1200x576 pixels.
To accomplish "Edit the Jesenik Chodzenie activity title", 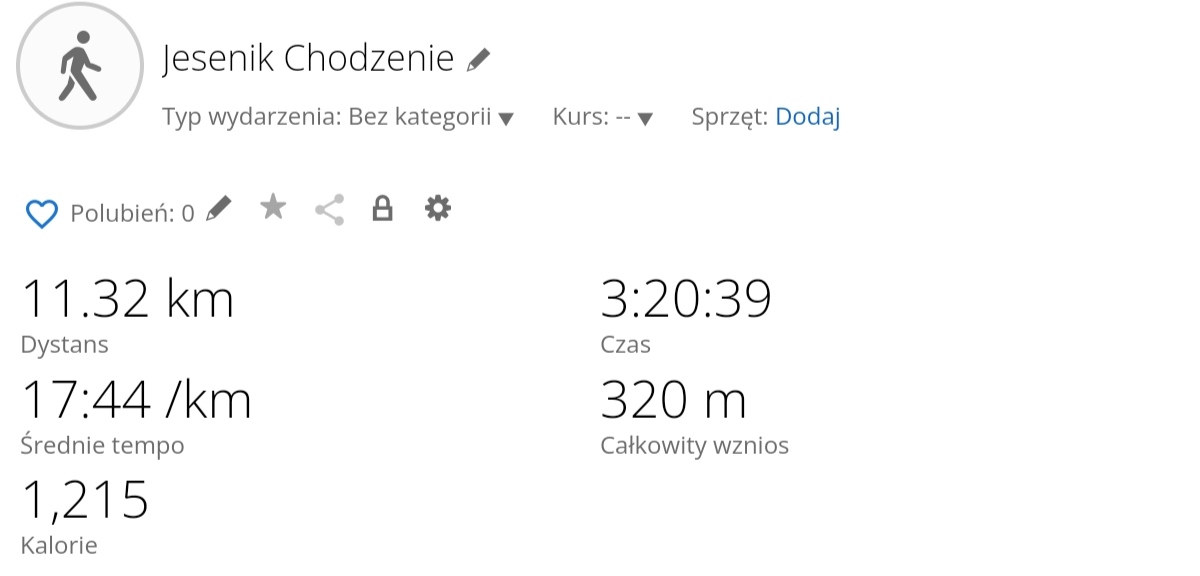I will point(479,60).
